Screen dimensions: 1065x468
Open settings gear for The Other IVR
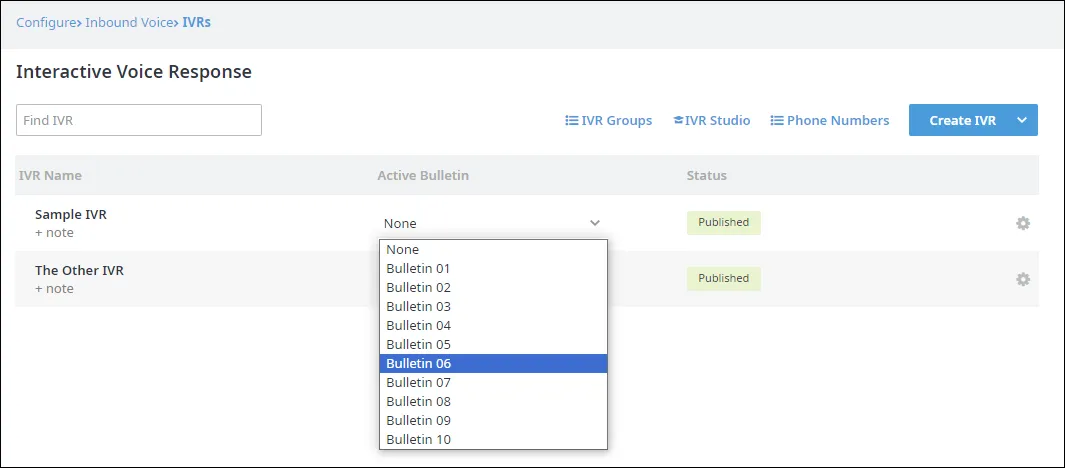1023,279
